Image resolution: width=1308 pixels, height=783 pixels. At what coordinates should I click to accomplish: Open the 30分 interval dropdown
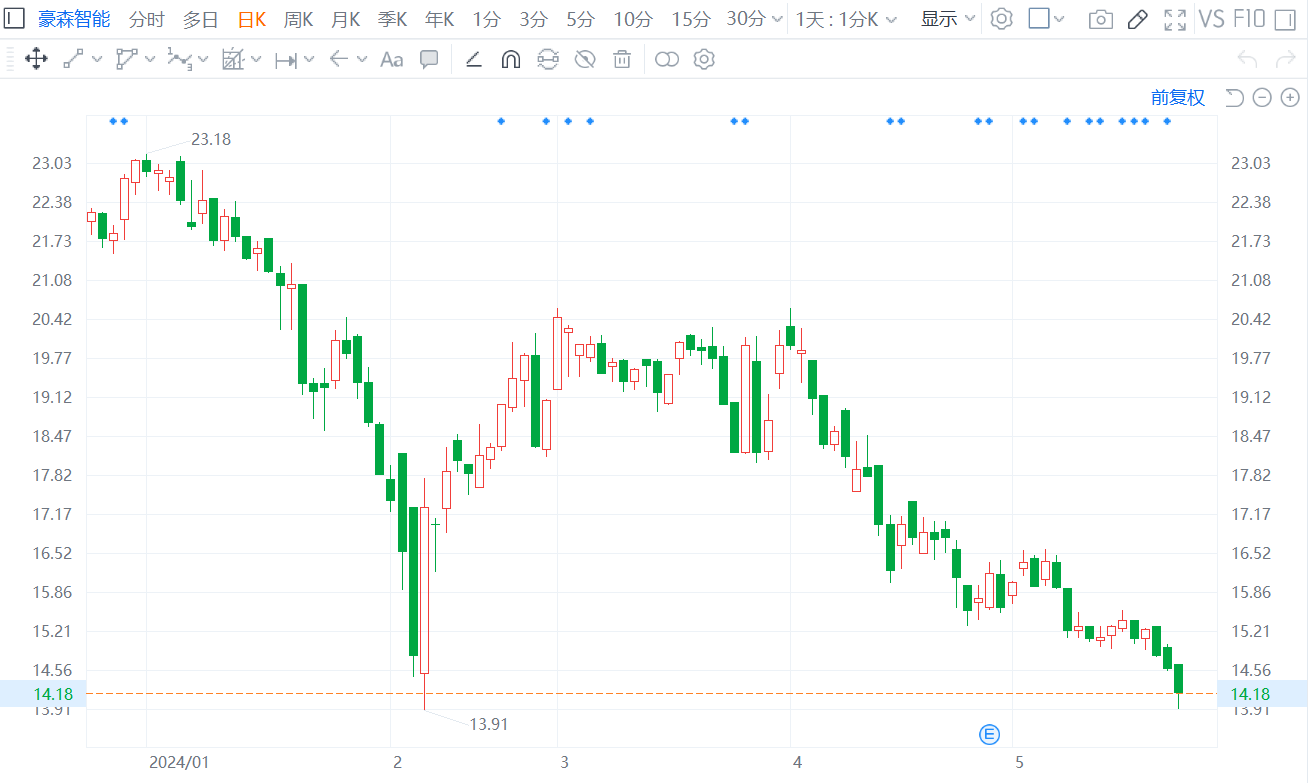[x=755, y=18]
